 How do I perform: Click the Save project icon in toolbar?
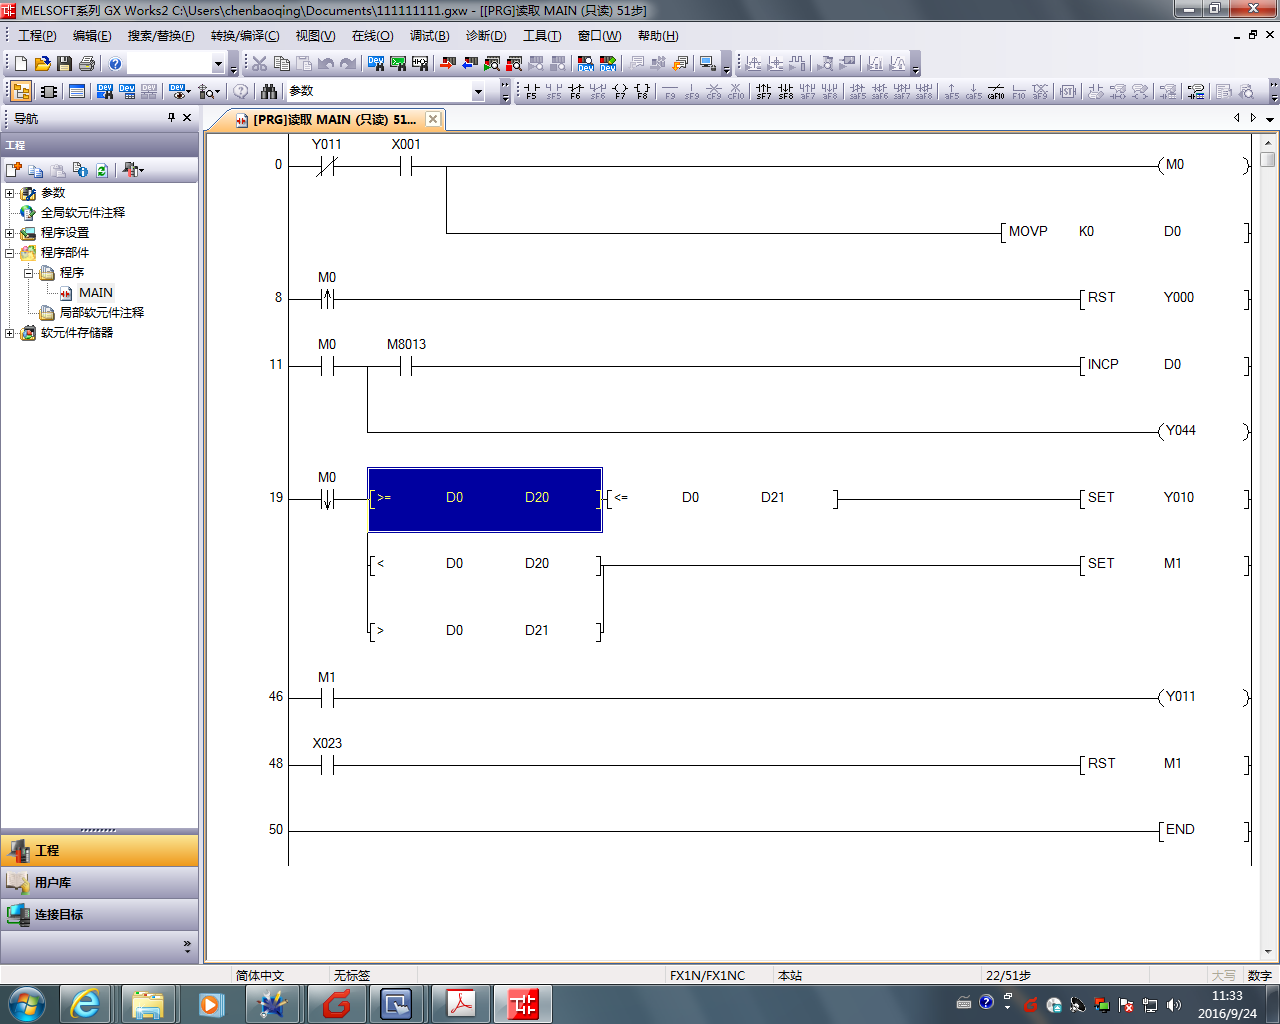coord(65,64)
